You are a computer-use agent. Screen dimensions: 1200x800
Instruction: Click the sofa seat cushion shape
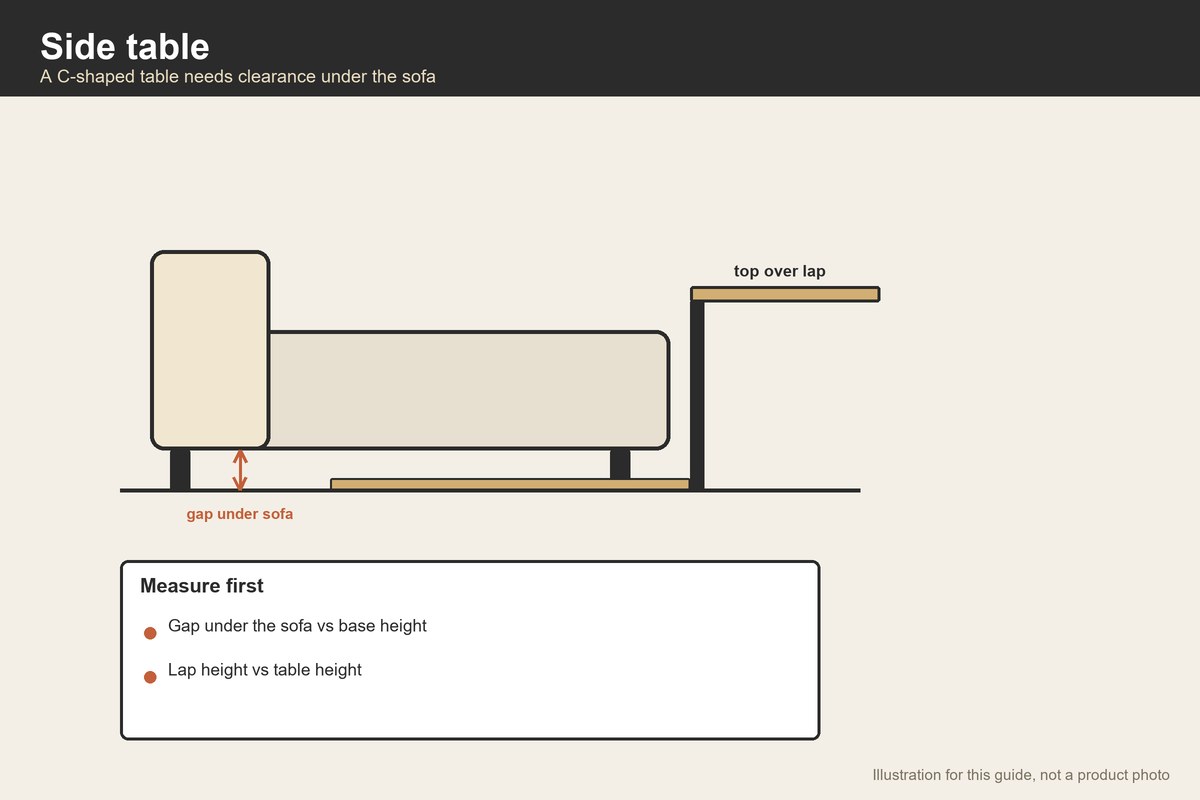tap(469, 389)
